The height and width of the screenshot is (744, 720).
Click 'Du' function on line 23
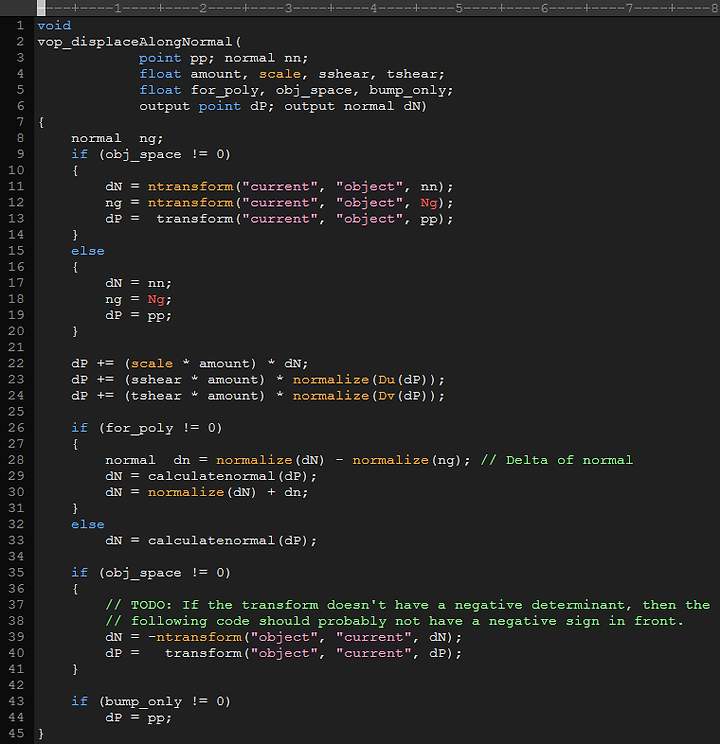tap(386, 380)
